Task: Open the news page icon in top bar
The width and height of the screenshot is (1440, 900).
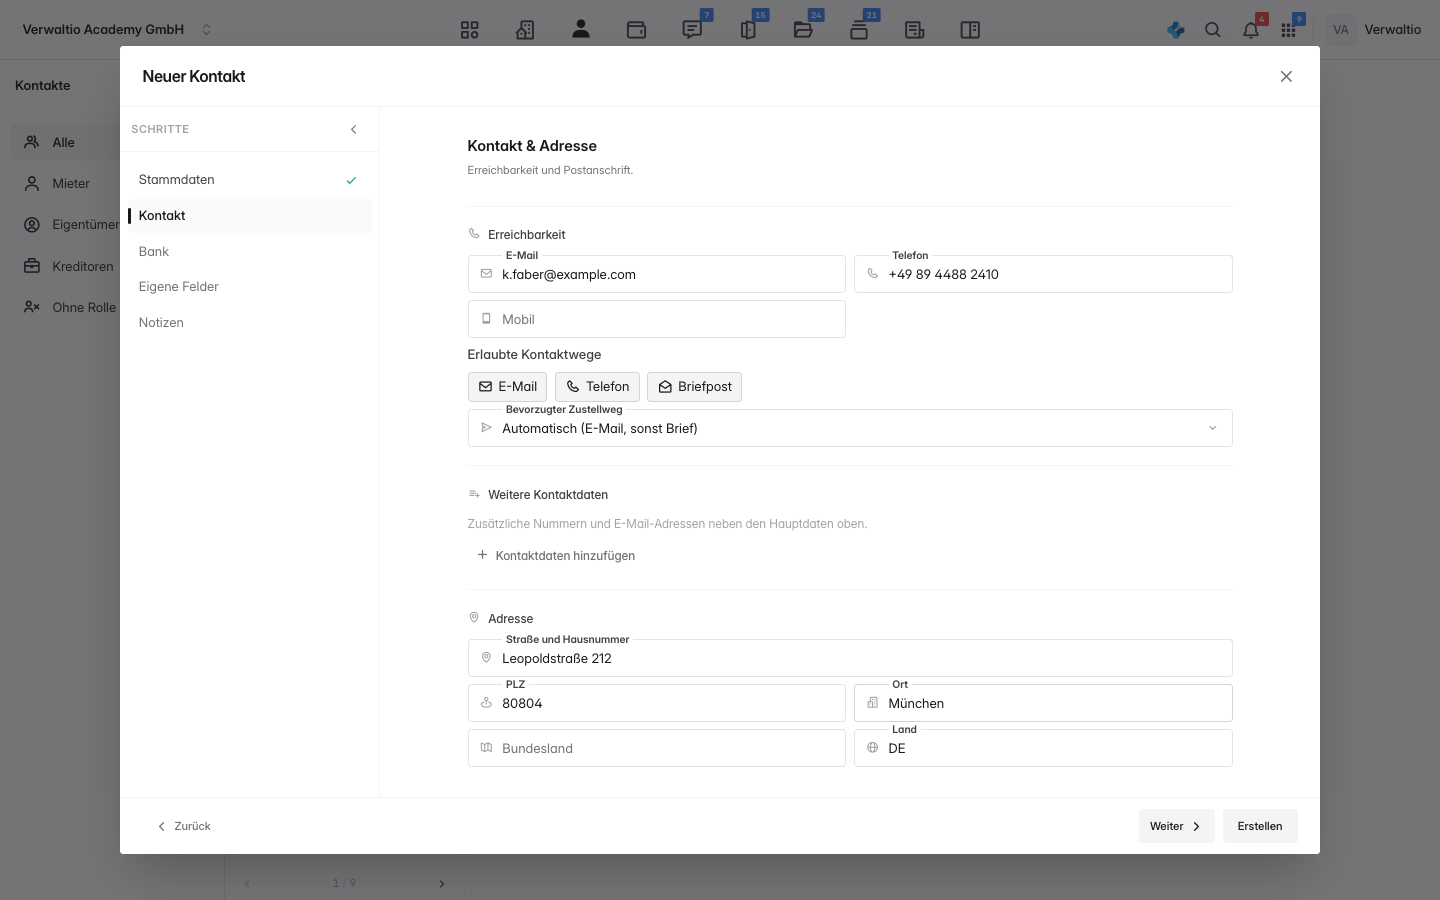Action: coord(914,30)
